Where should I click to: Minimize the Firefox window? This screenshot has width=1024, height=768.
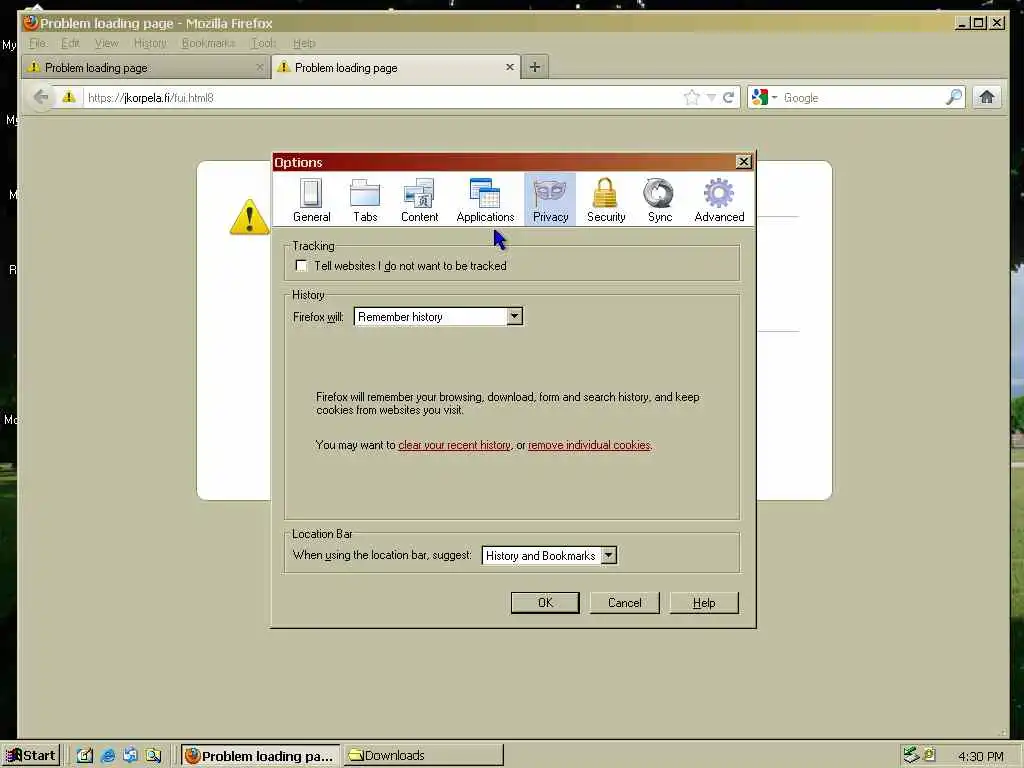(961, 23)
